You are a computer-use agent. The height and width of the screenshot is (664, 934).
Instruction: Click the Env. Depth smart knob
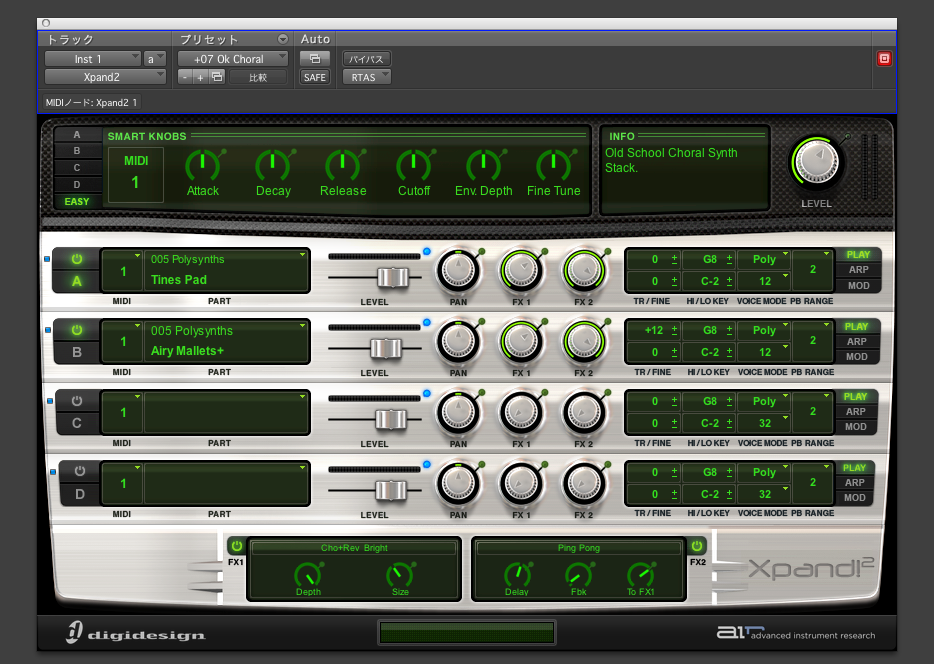coord(483,166)
